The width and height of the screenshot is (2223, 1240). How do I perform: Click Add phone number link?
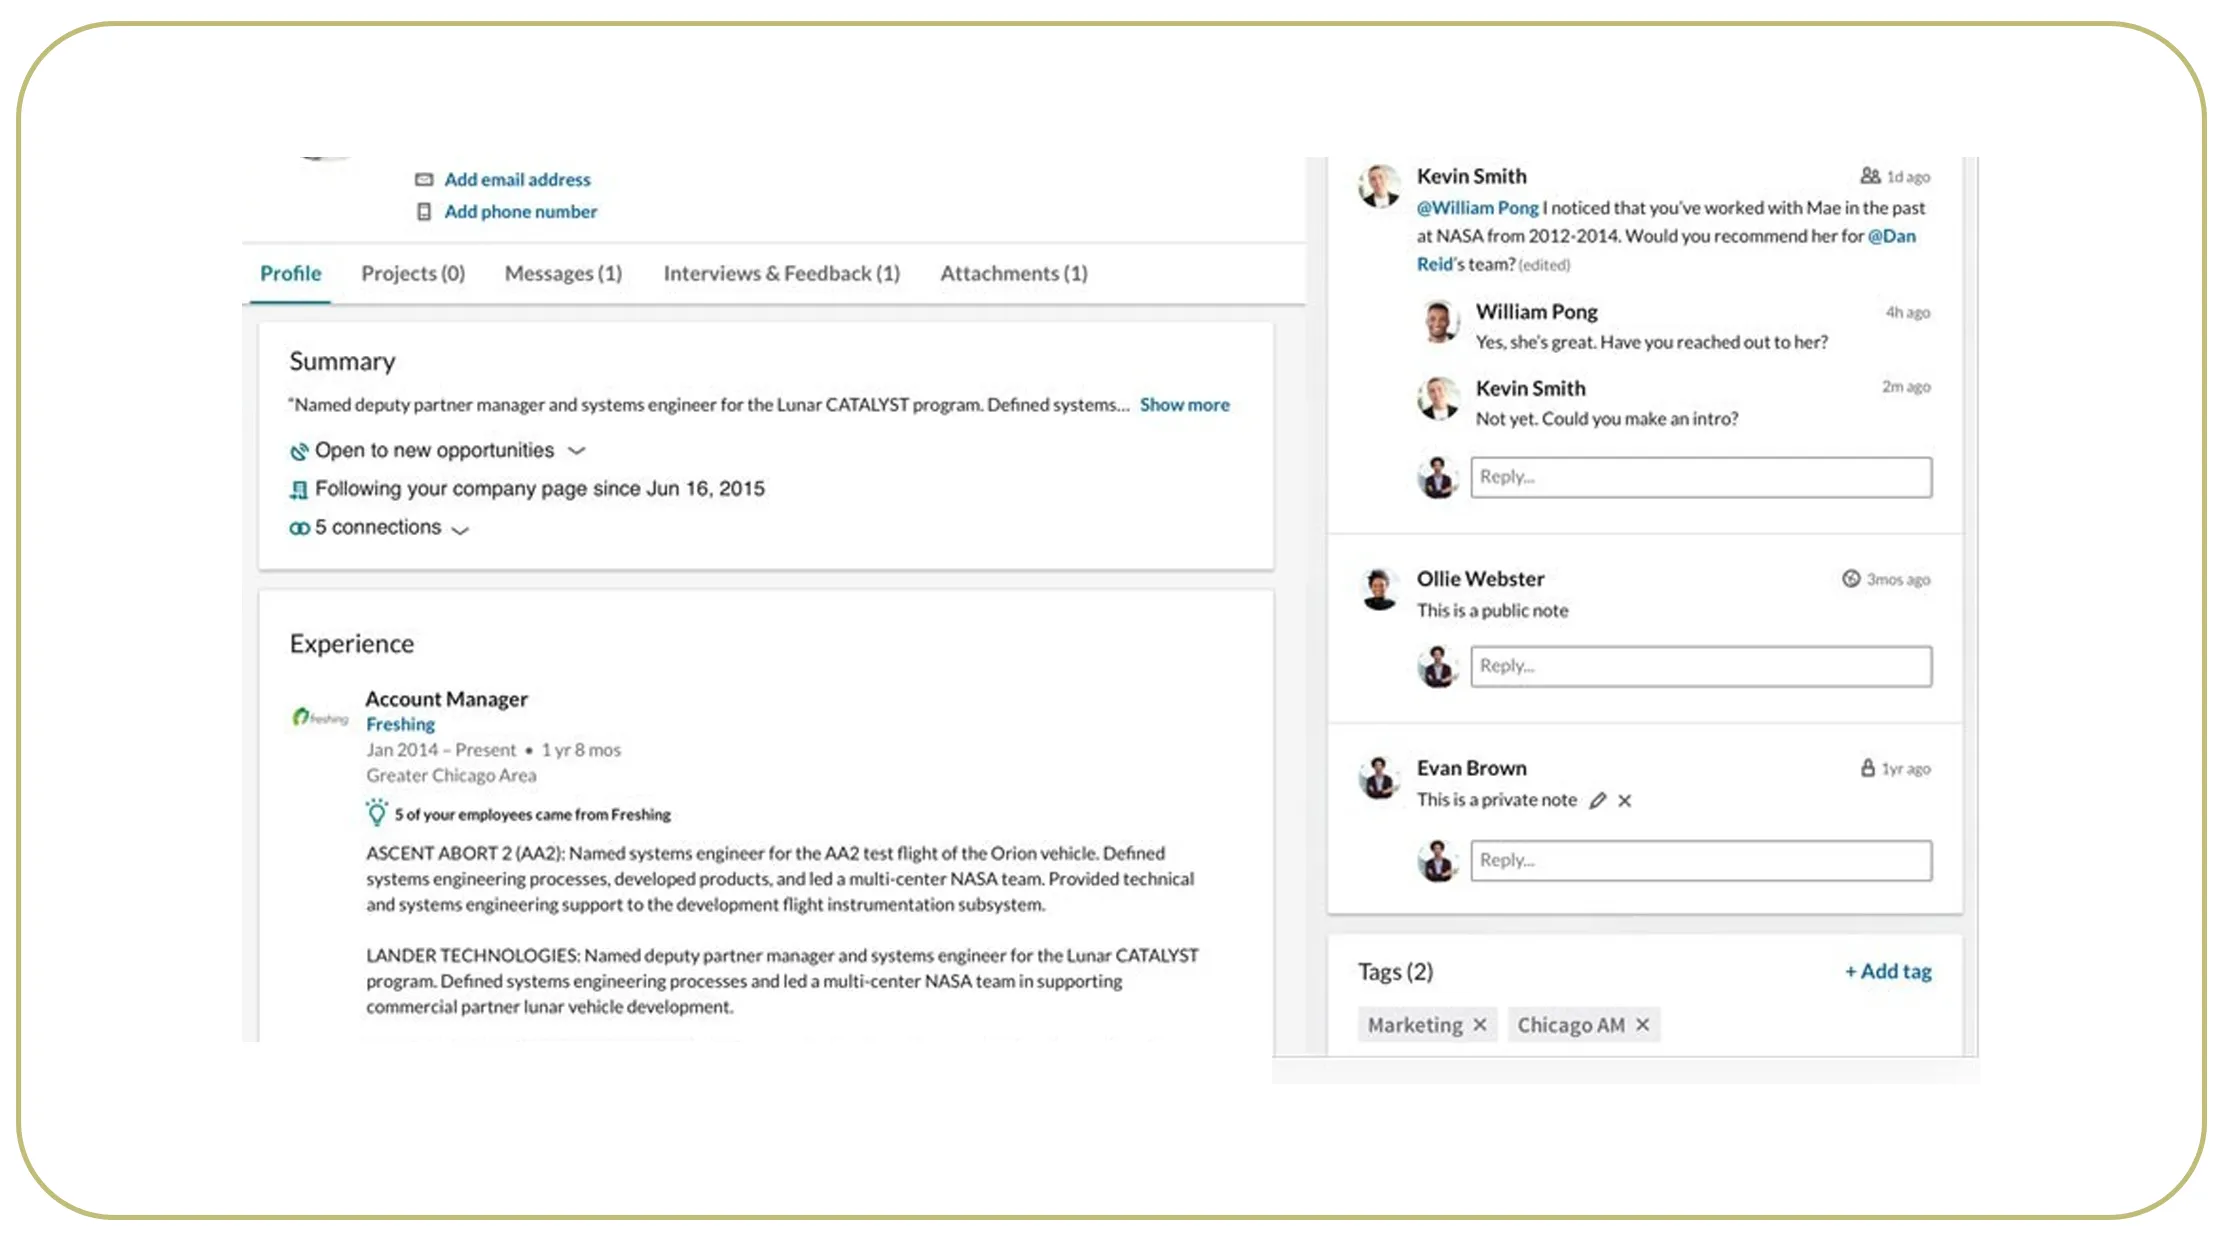click(520, 212)
